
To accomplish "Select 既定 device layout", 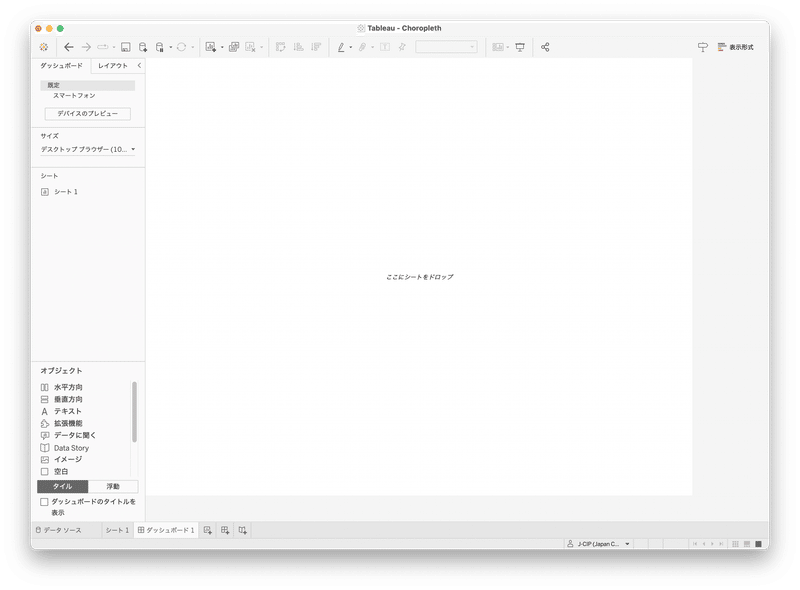I will point(88,85).
